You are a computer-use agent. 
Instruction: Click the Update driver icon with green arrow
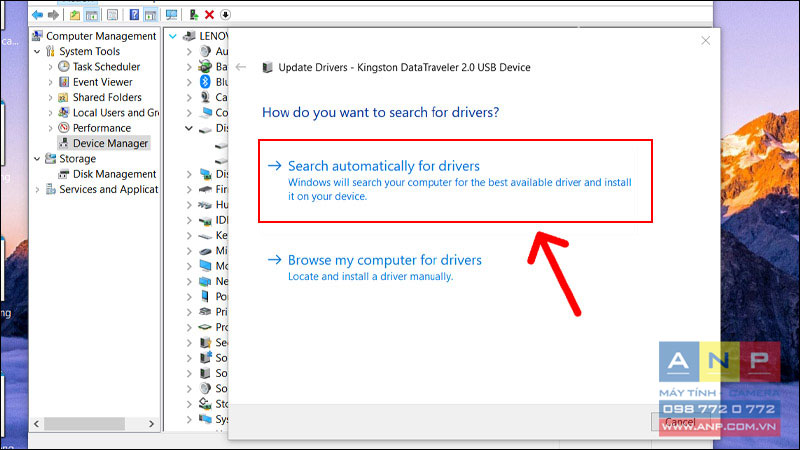click(x=193, y=15)
